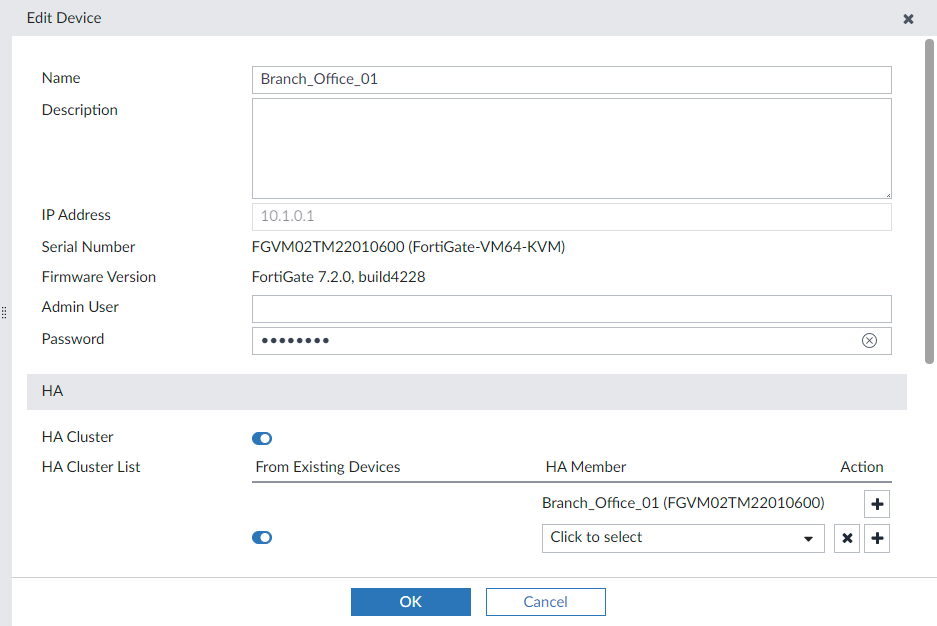The image size is (937, 626).
Task: Click the IP Address field
Action: [x=570, y=217]
